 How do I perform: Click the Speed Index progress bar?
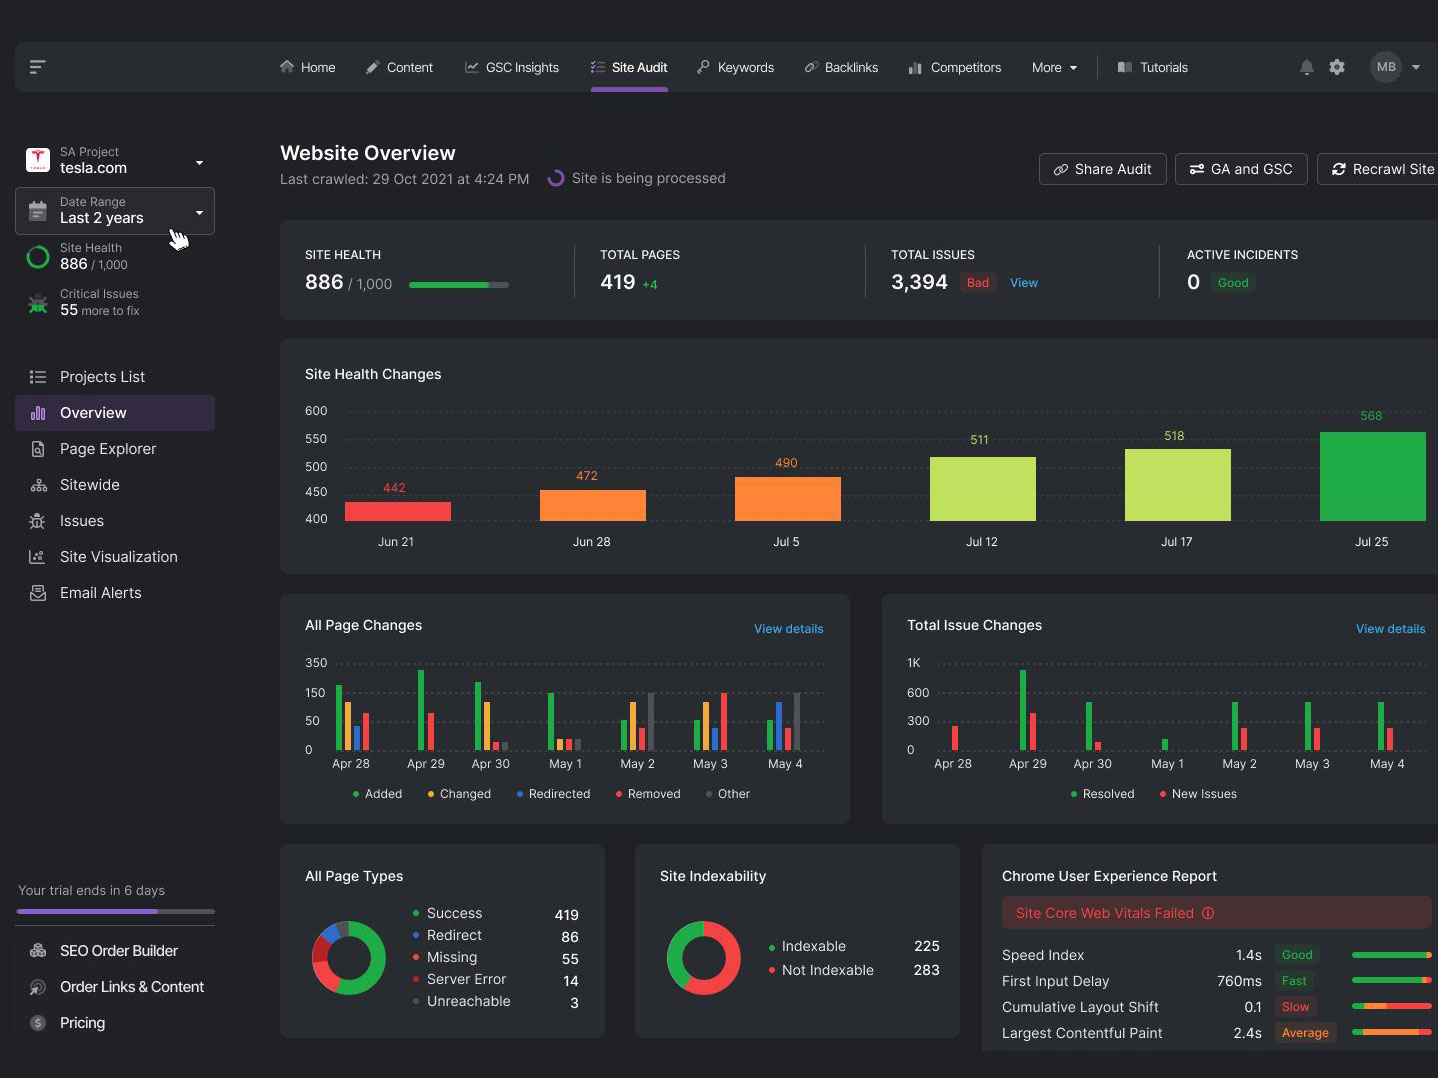click(x=1392, y=955)
